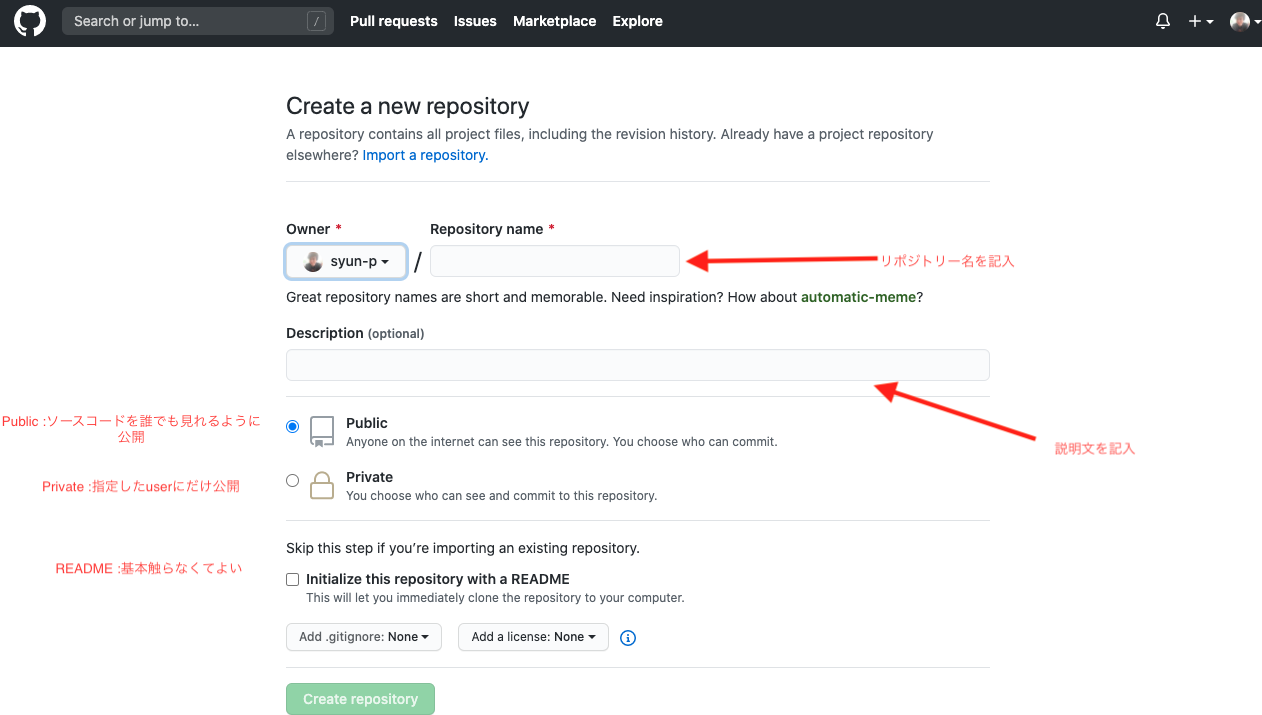Image resolution: width=1262 pixels, height=715 pixels.
Task: Click the Public option label
Action: [367, 423]
